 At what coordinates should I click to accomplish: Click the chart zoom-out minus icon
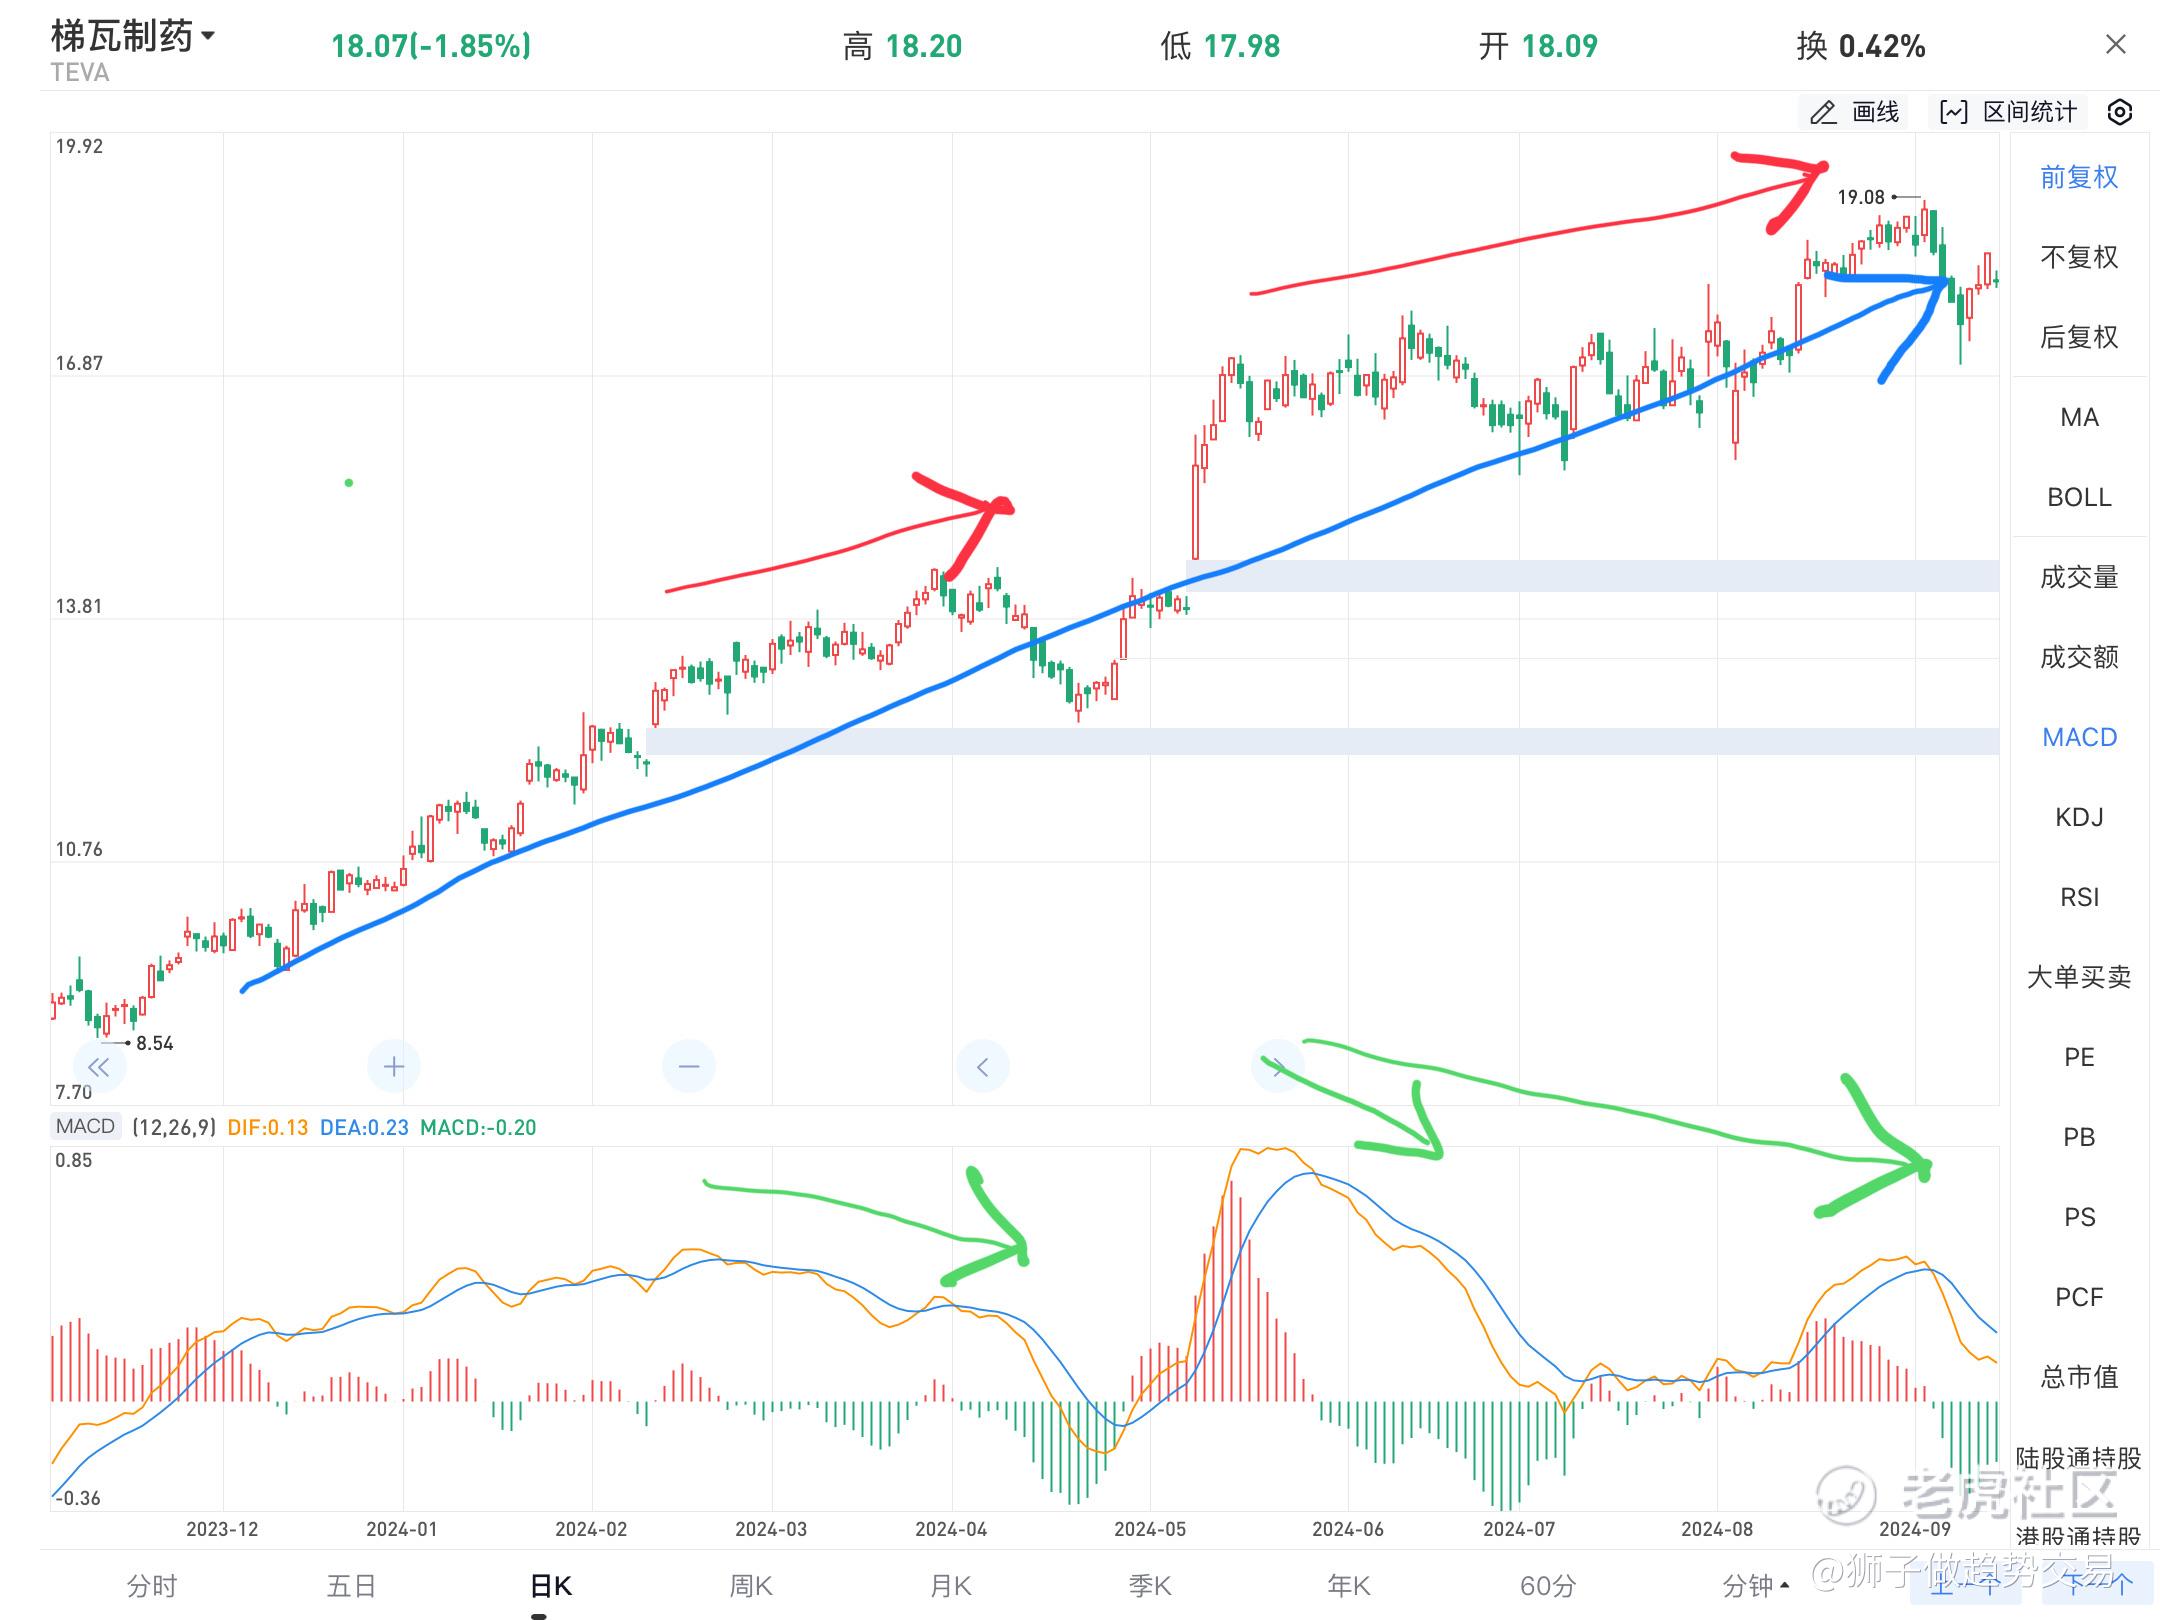point(689,1066)
